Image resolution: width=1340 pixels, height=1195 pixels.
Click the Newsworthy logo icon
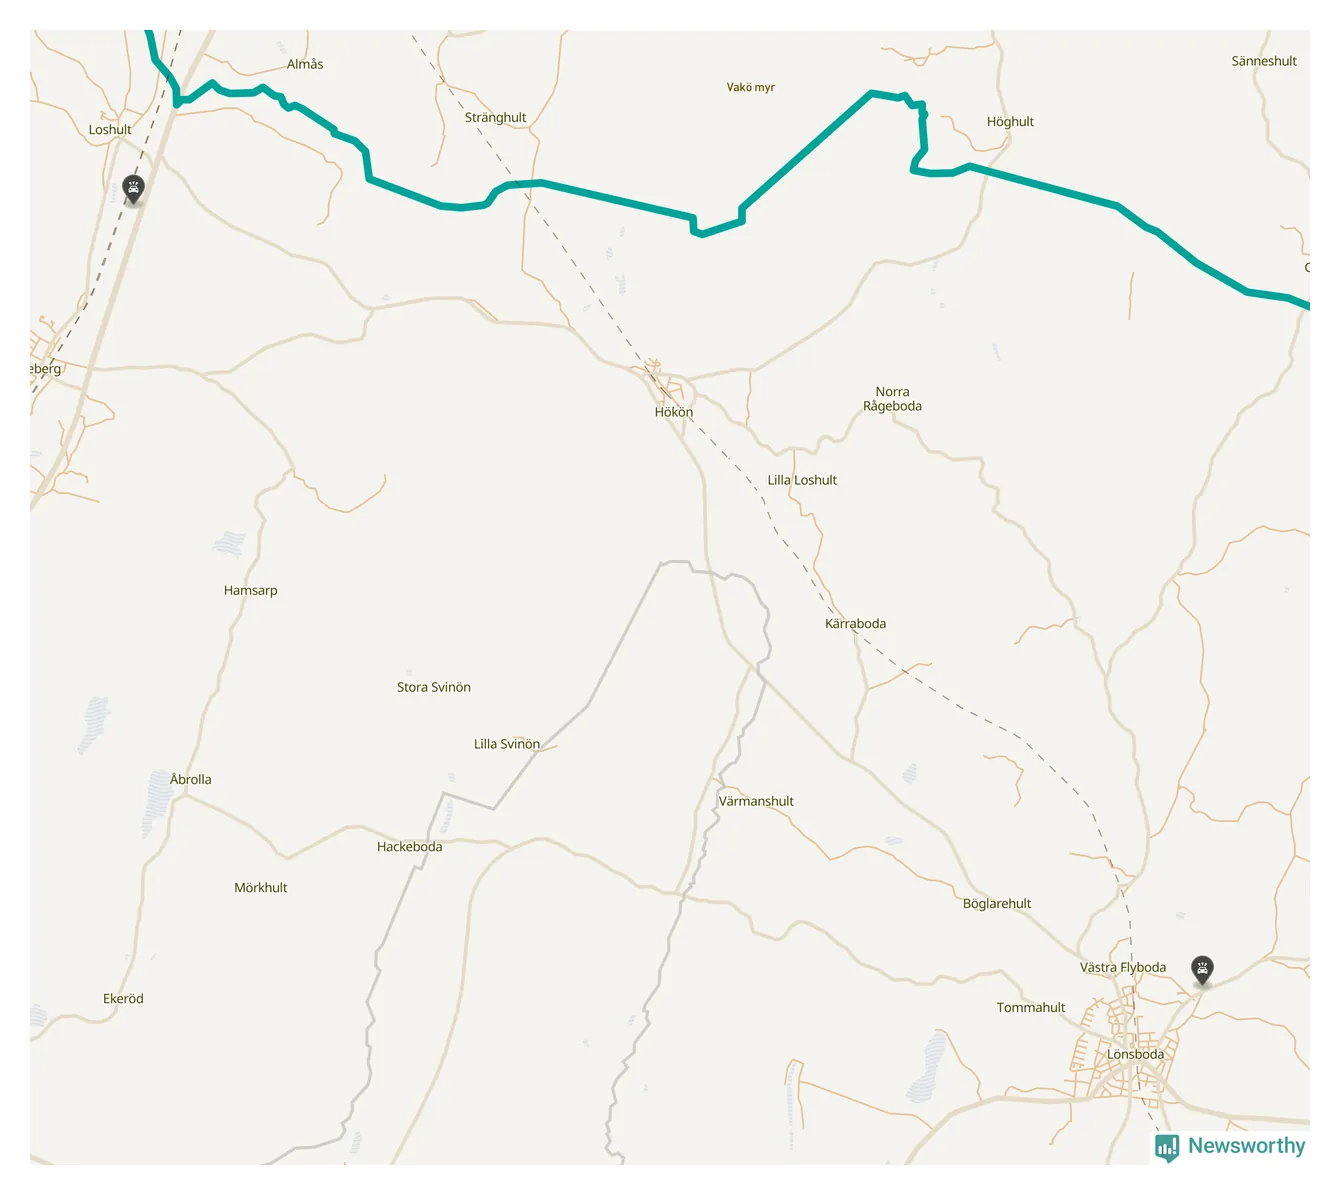tap(1167, 1147)
